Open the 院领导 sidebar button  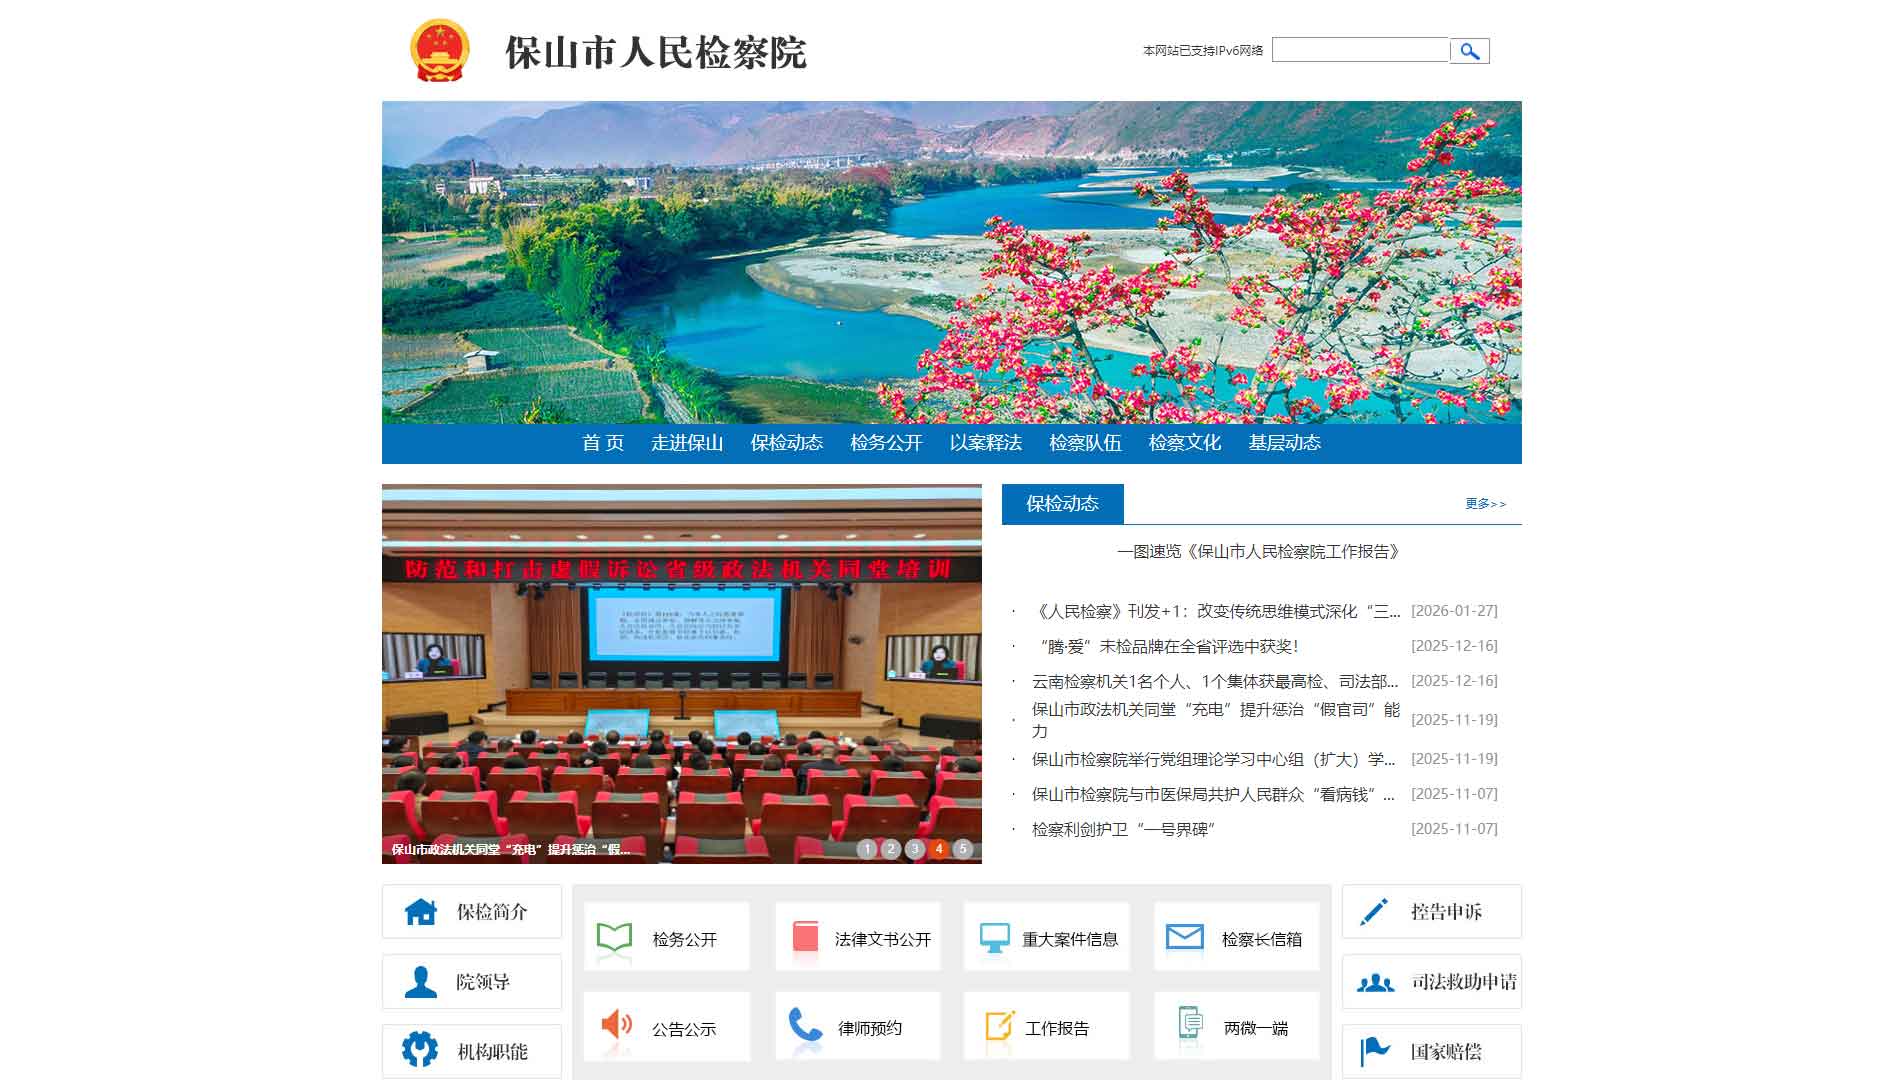472,981
